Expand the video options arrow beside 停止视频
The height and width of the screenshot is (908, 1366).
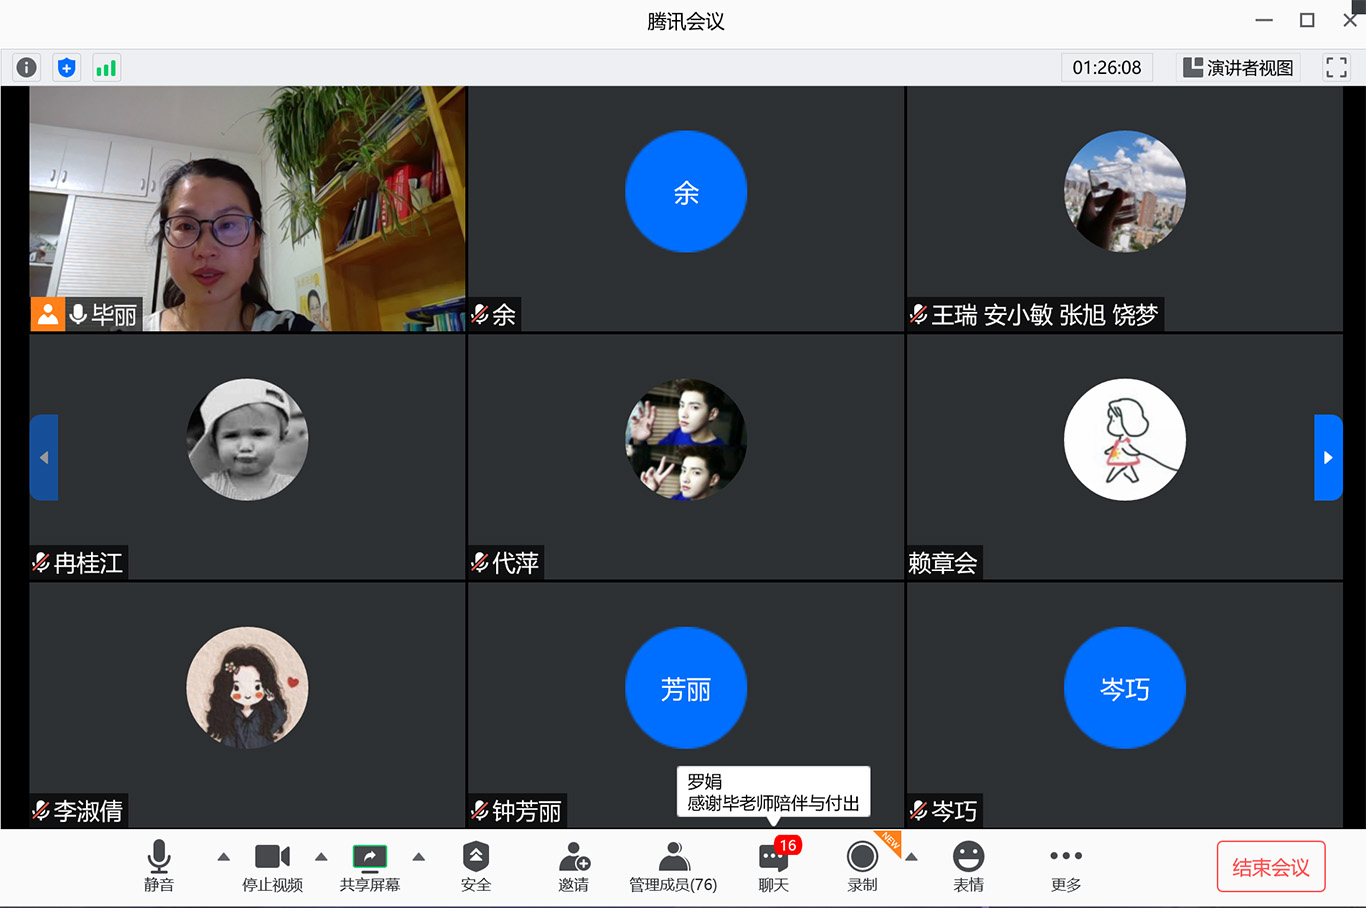click(x=321, y=857)
